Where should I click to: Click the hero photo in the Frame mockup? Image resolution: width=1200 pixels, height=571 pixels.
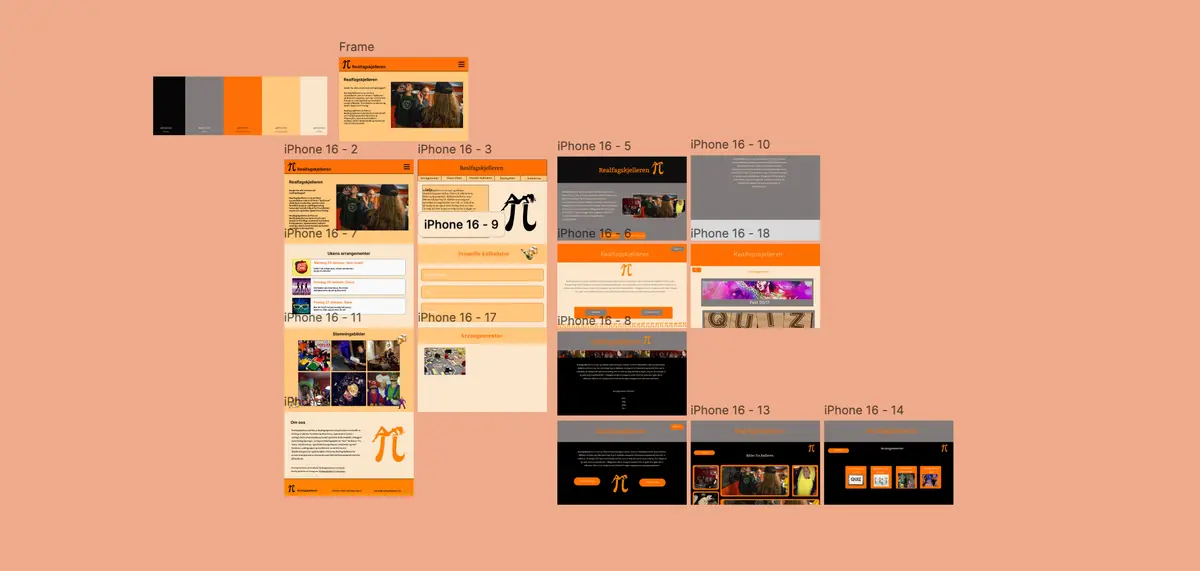tap(426, 104)
